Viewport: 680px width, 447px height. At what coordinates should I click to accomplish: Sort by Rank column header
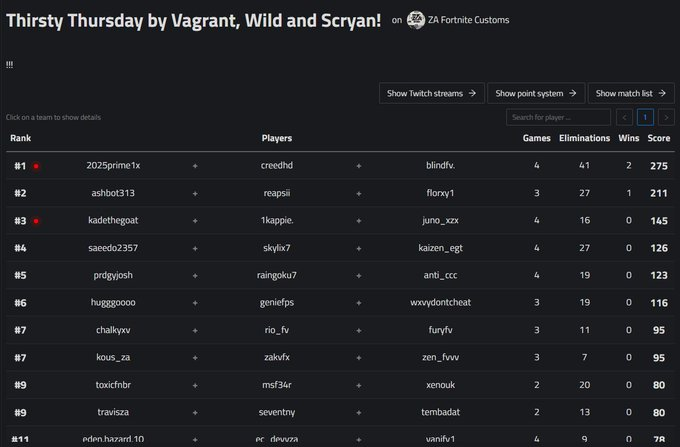(20, 138)
